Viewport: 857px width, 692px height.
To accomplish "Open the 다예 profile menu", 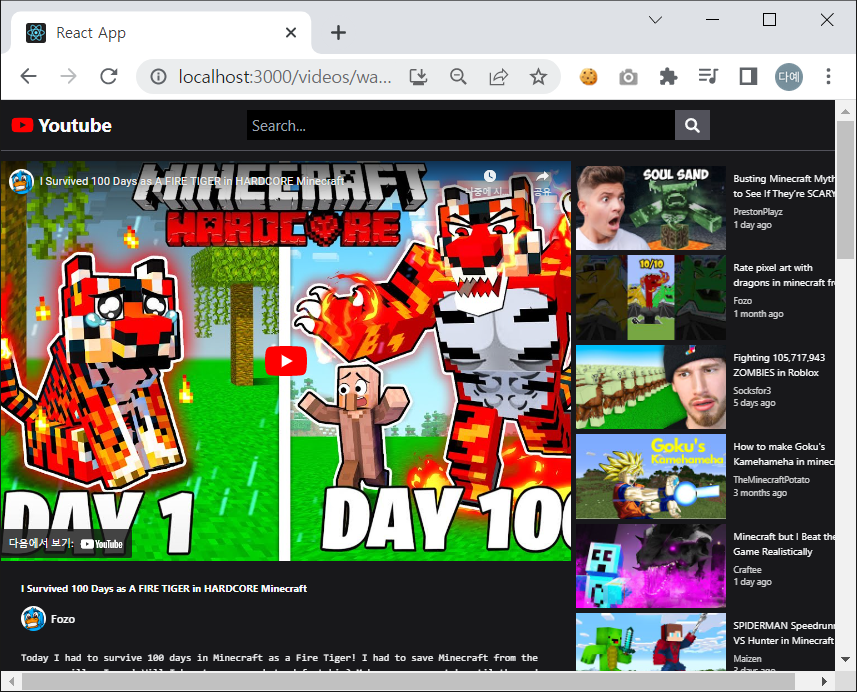I will (788, 76).
